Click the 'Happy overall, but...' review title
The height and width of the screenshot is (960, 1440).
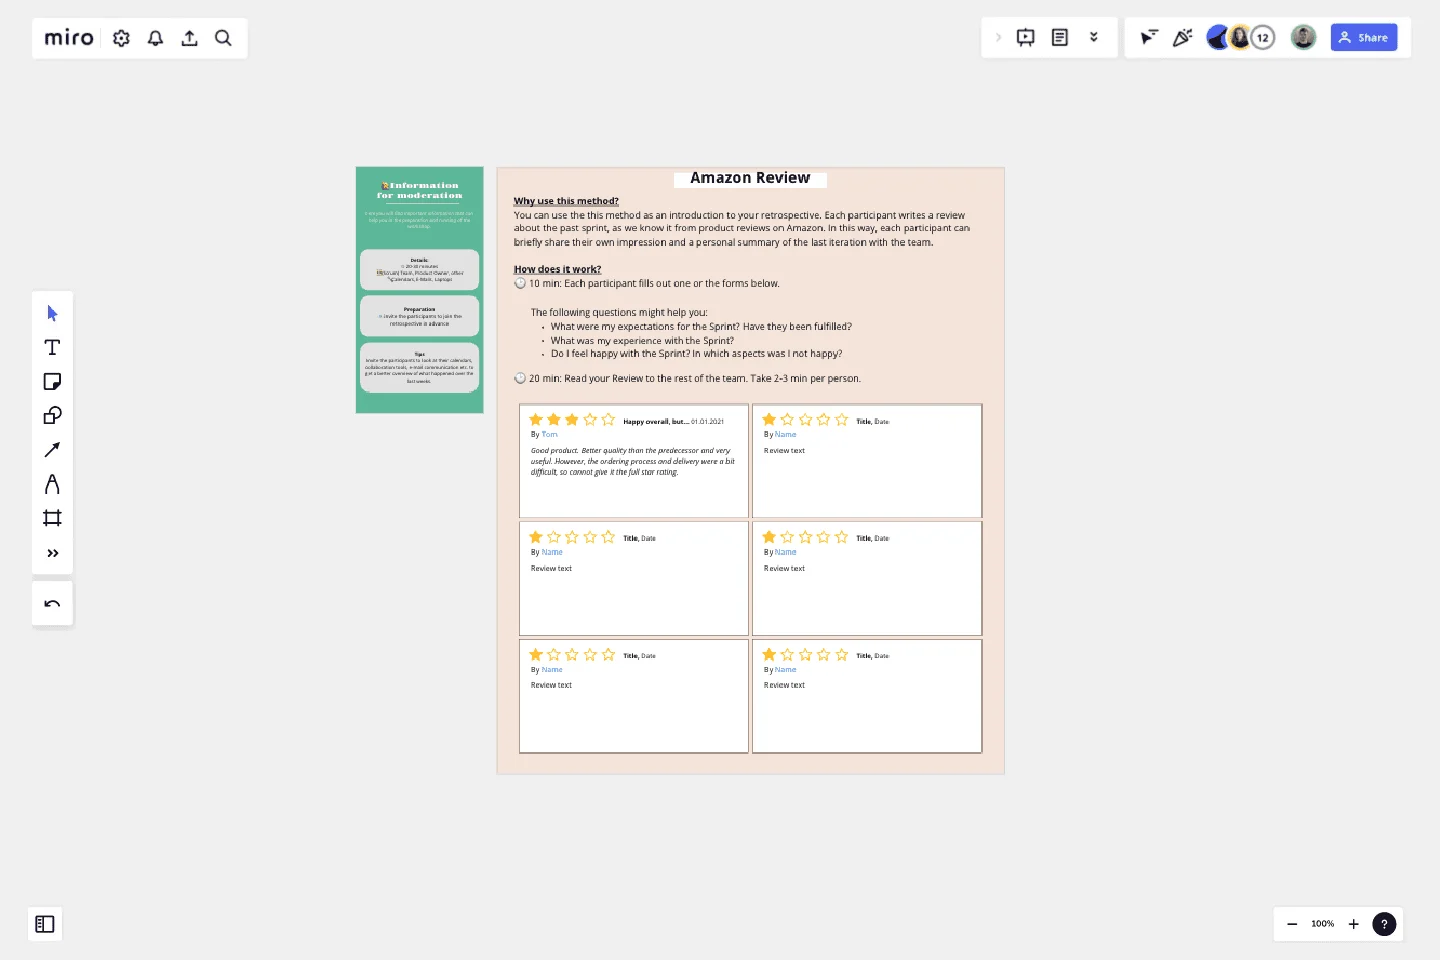tap(656, 422)
